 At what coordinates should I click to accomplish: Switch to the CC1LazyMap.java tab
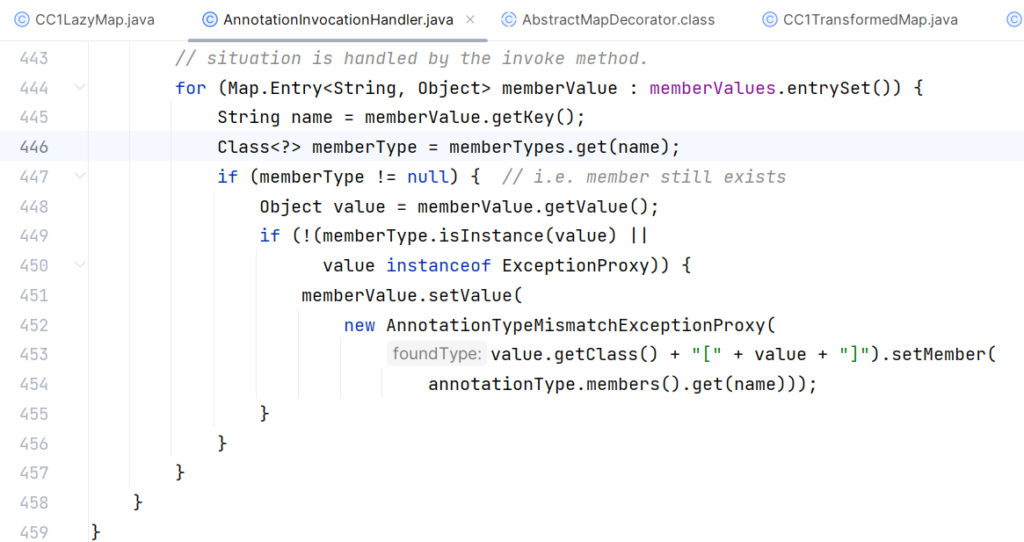pyautogui.click(x=94, y=19)
